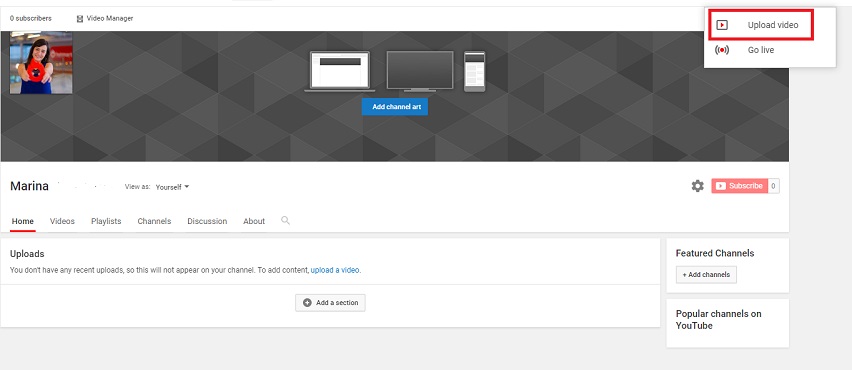Screen dimensions: 852x370
Task: Switch to the Videos tab
Action: (62, 221)
